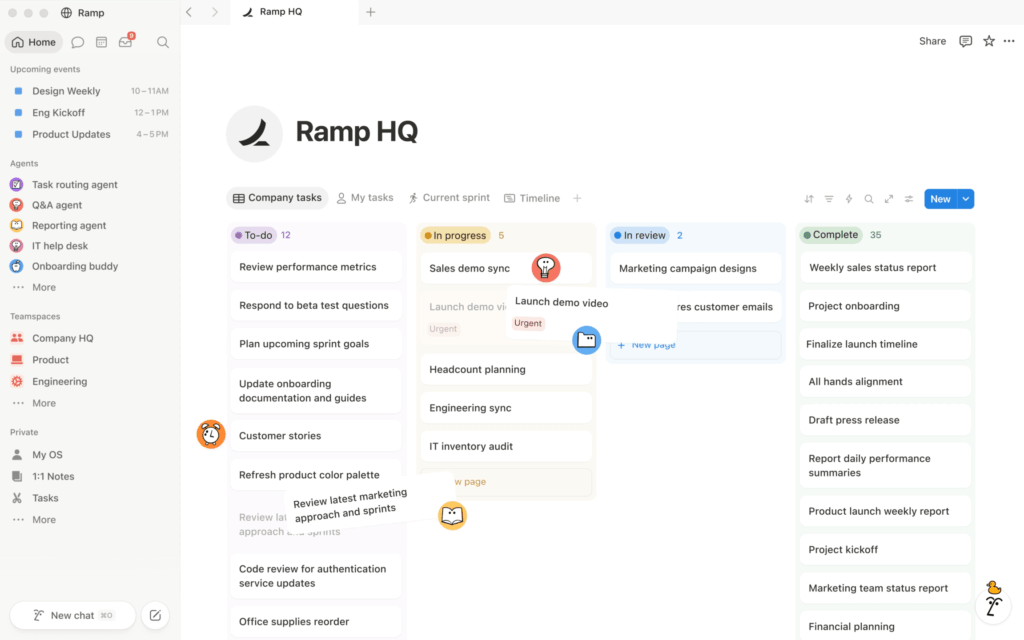The width and height of the screenshot is (1024, 640).
Task: Go back with the left arrow
Action: coord(189,12)
